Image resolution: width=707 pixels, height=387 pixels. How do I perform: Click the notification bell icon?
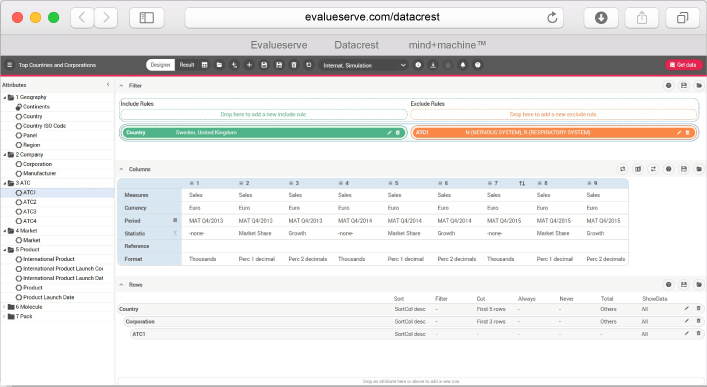click(463, 65)
